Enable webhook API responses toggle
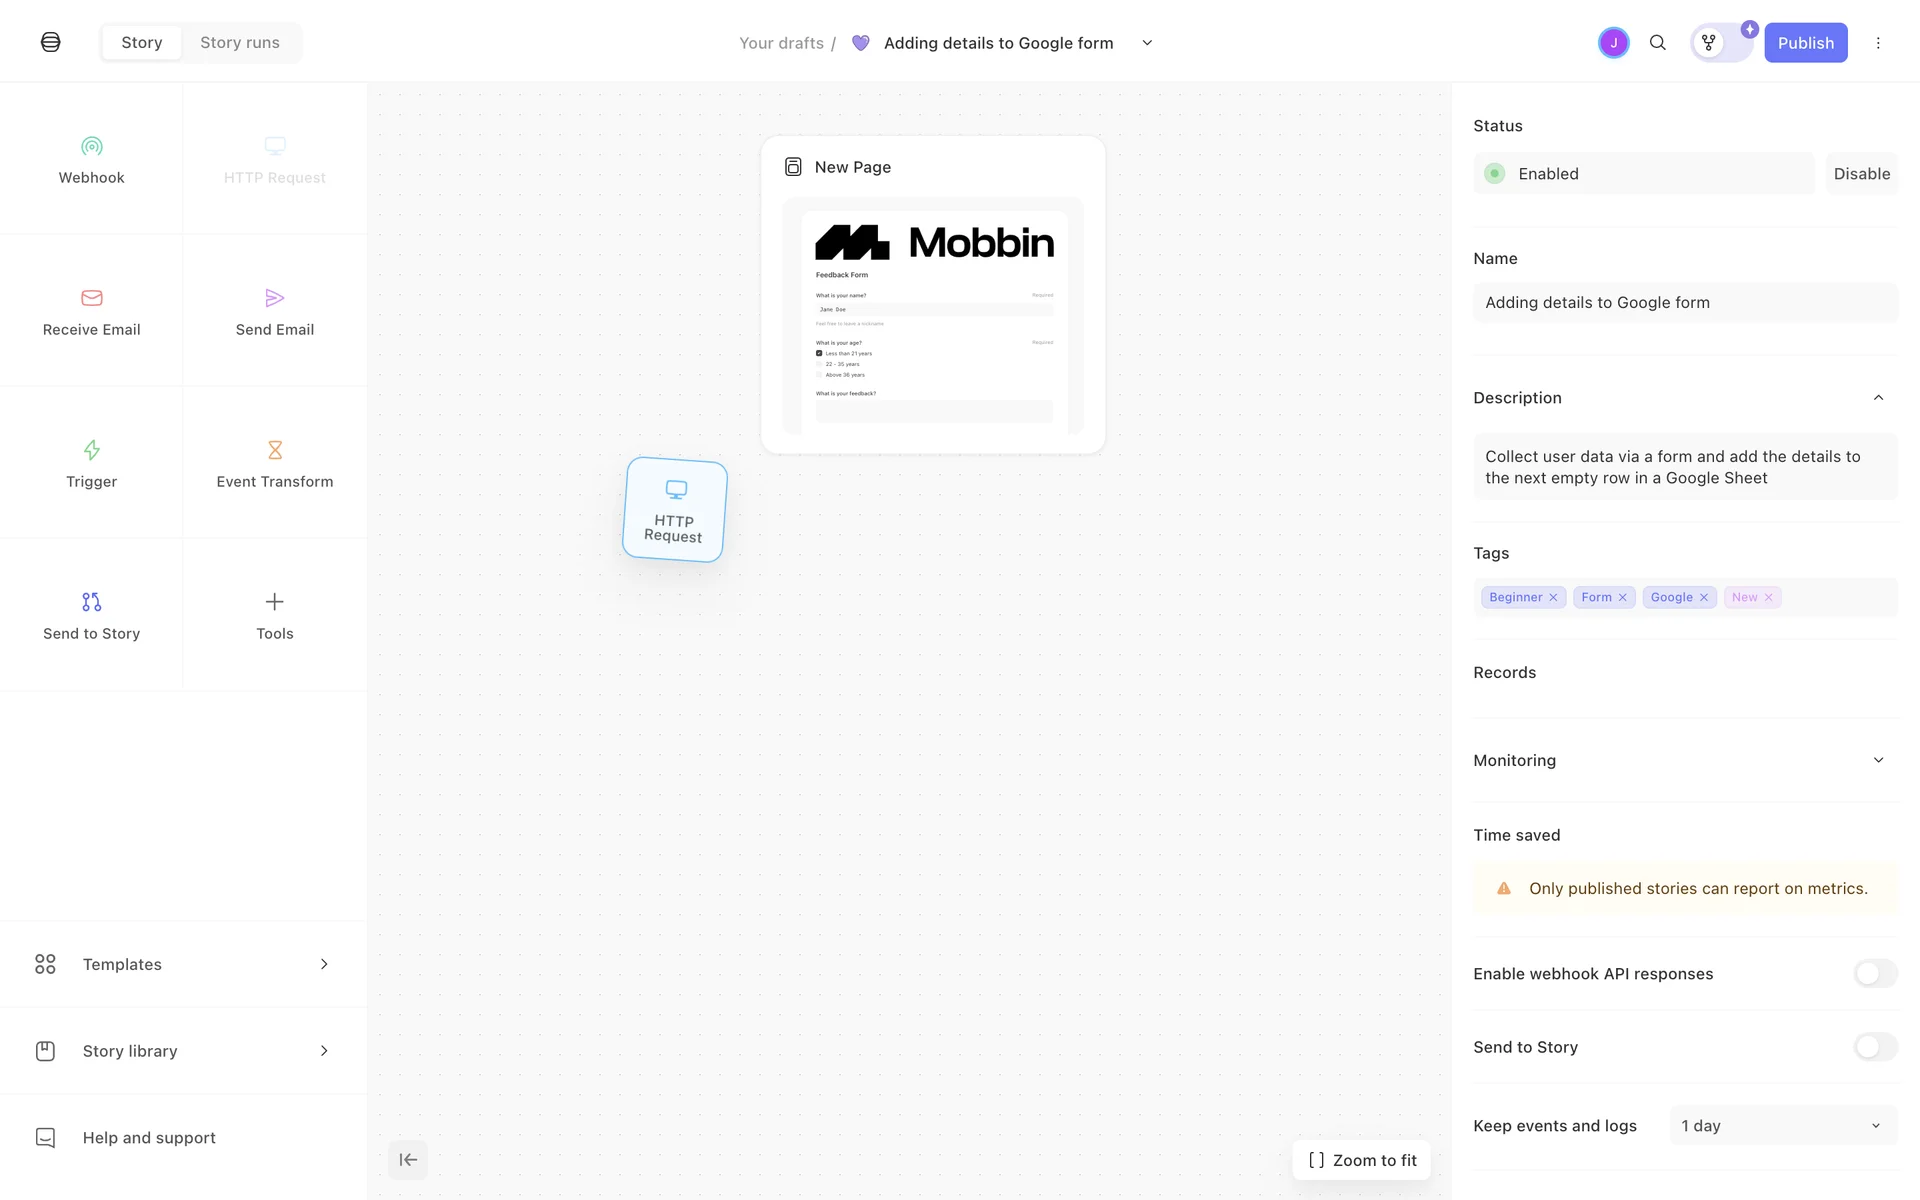This screenshot has width=1920, height=1200. point(1874,974)
